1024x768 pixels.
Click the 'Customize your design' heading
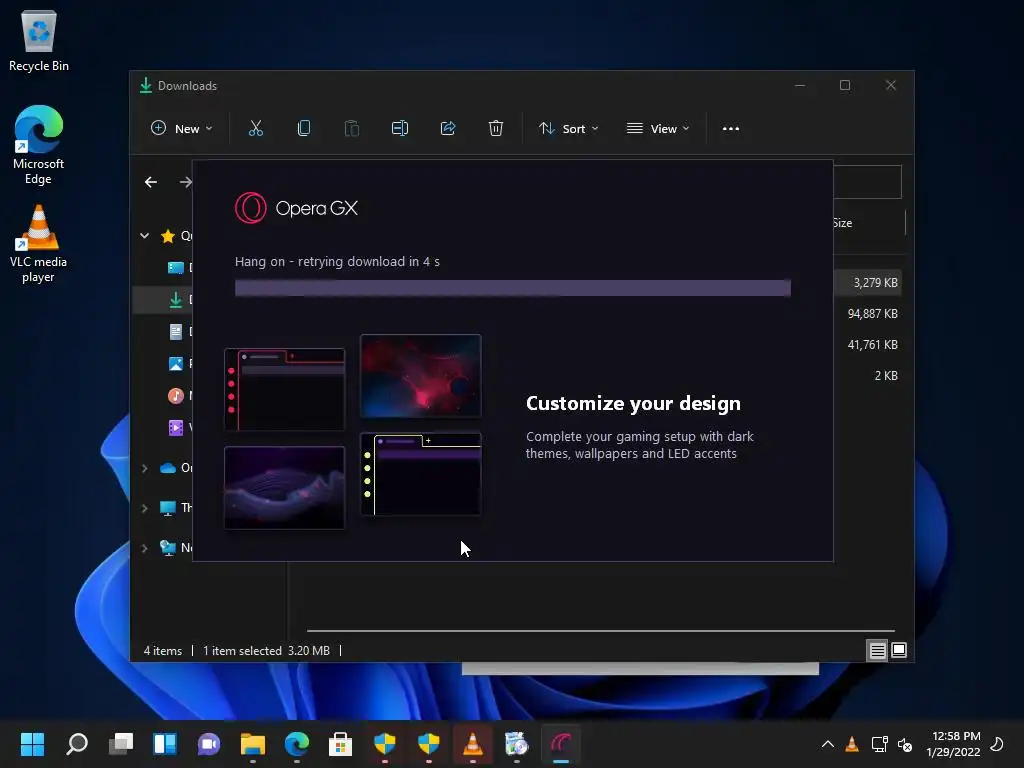(633, 404)
